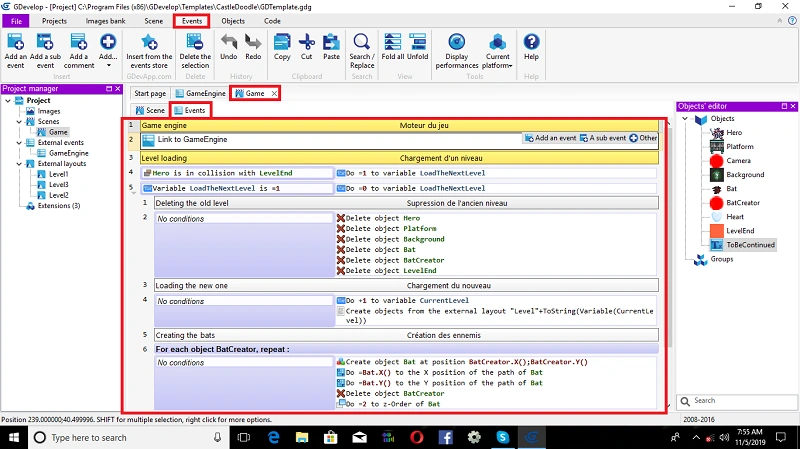Select Extensions (3) in Project manager

pyautogui.click(x=59, y=206)
